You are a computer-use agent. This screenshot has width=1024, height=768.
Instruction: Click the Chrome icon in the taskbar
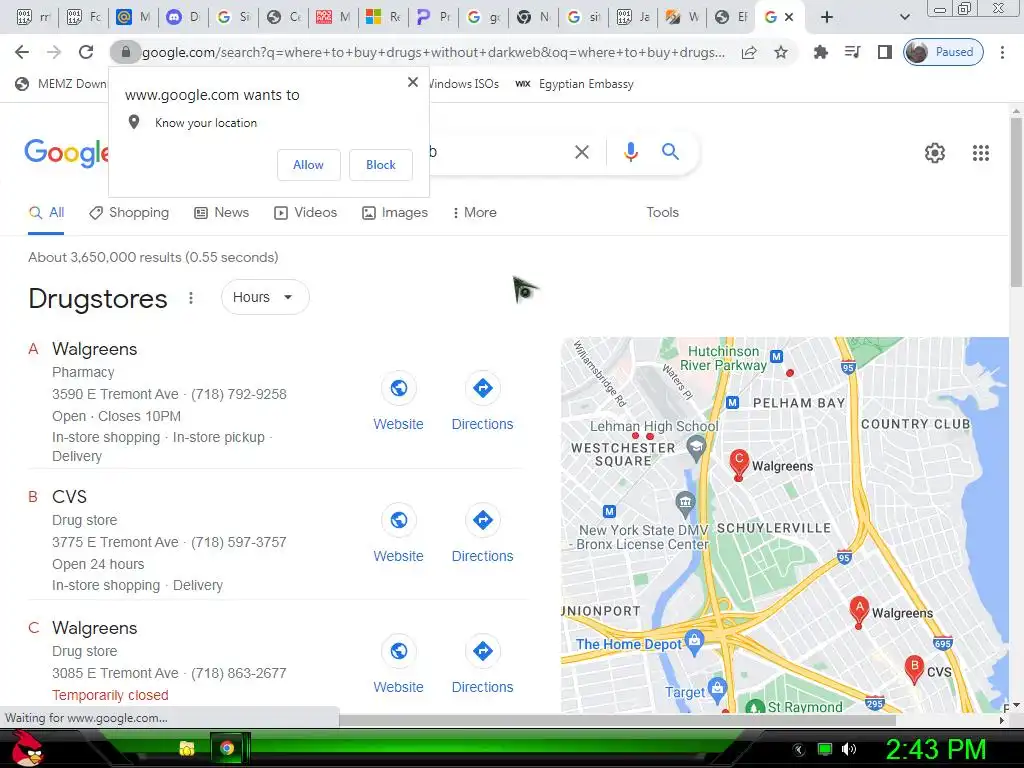click(227, 748)
